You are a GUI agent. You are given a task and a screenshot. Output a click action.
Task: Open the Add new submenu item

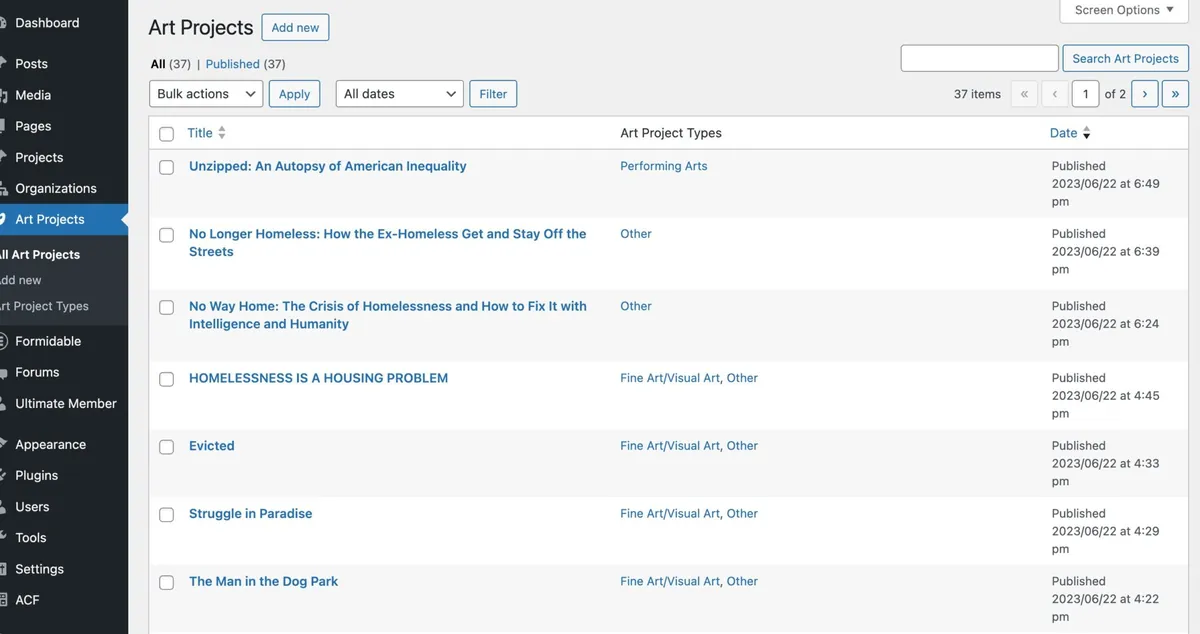point(21,280)
